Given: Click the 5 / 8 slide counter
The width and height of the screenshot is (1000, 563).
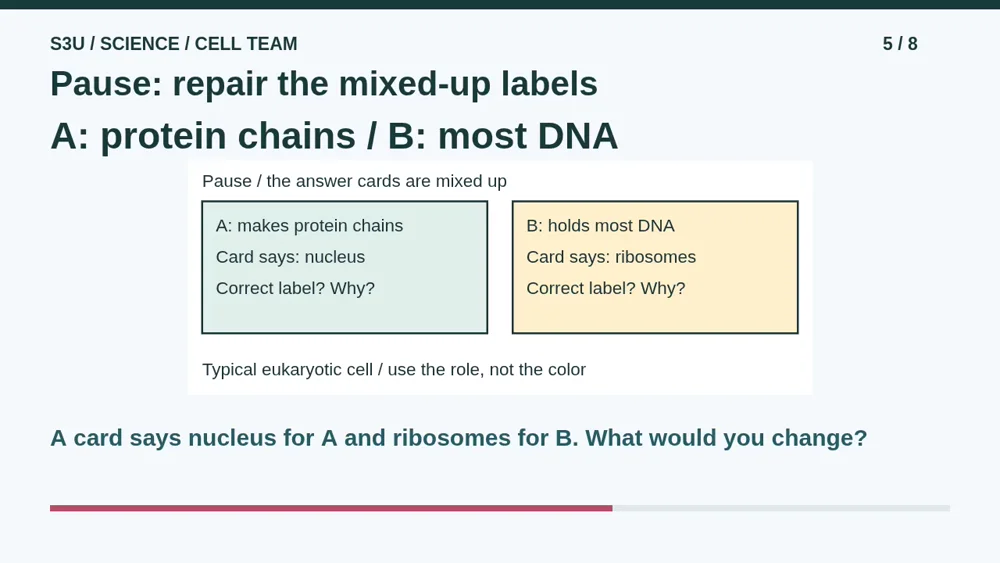Looking at the screenshot, I should point(900,44).
